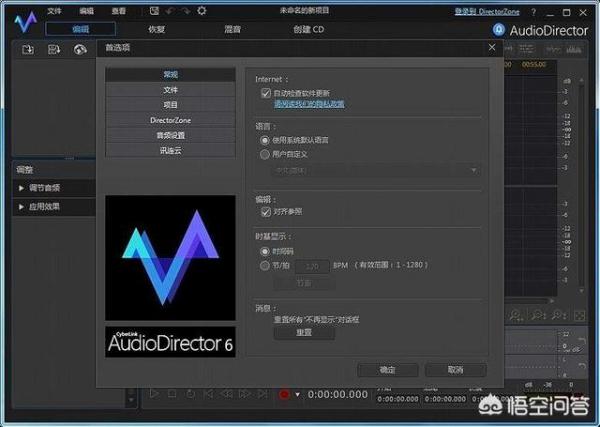Screen dimensions: 600x427
Task: Select 音频设置 preferences category
Action: tap(170, 135)
